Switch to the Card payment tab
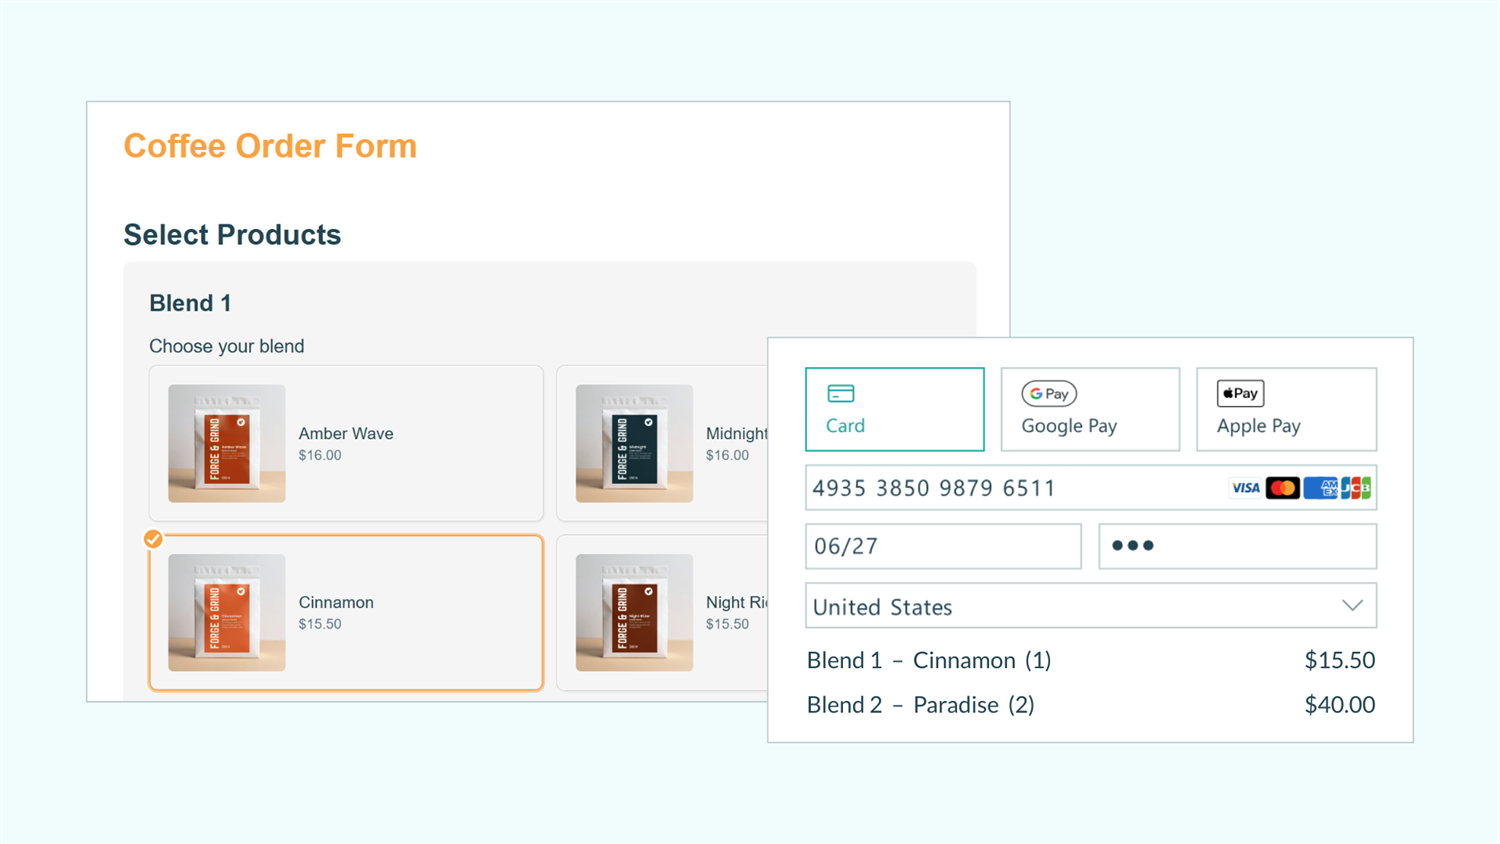The height and width of the screenshot is (844, 1500). tap(894, 409)
